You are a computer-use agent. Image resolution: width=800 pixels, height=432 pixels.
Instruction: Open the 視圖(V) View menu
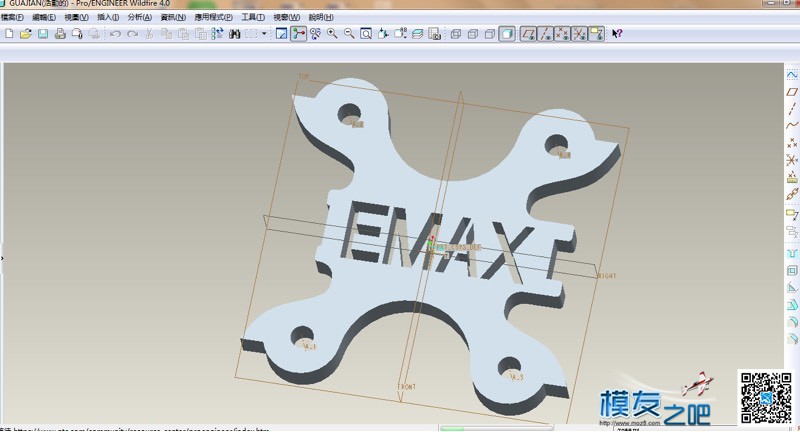coord(76,17)
